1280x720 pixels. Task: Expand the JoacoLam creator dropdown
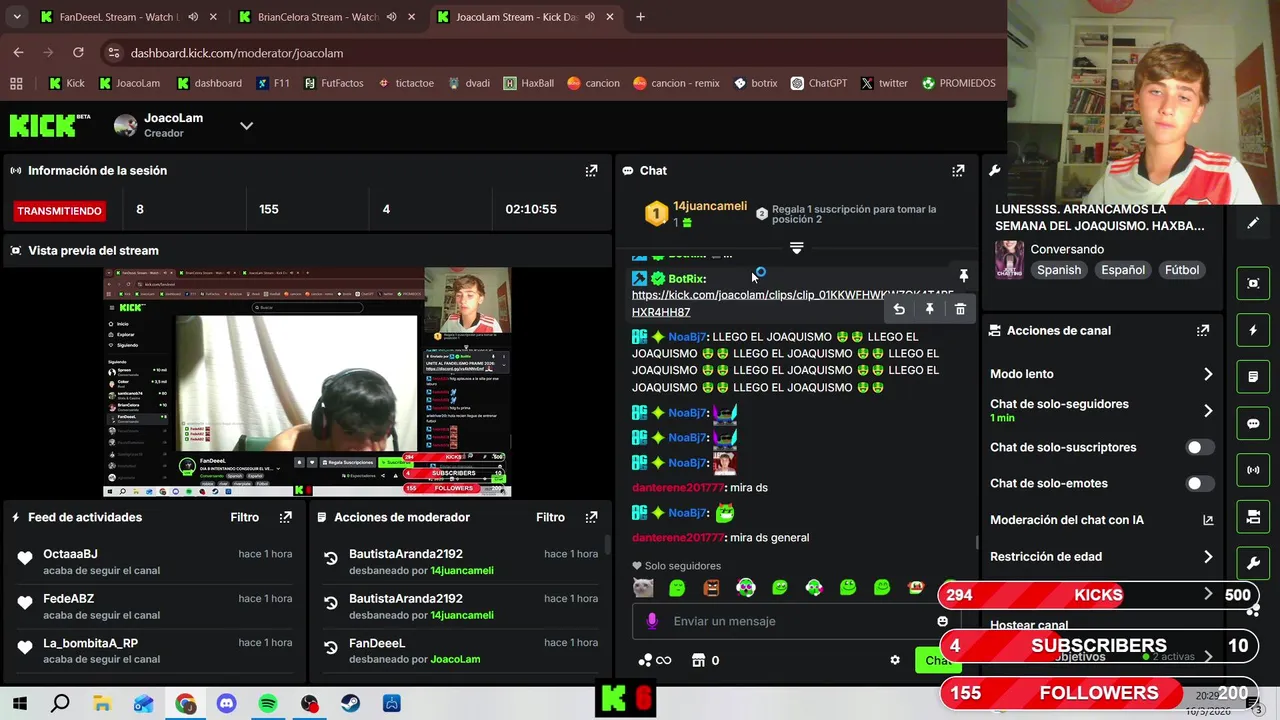[x=246, y=125]
